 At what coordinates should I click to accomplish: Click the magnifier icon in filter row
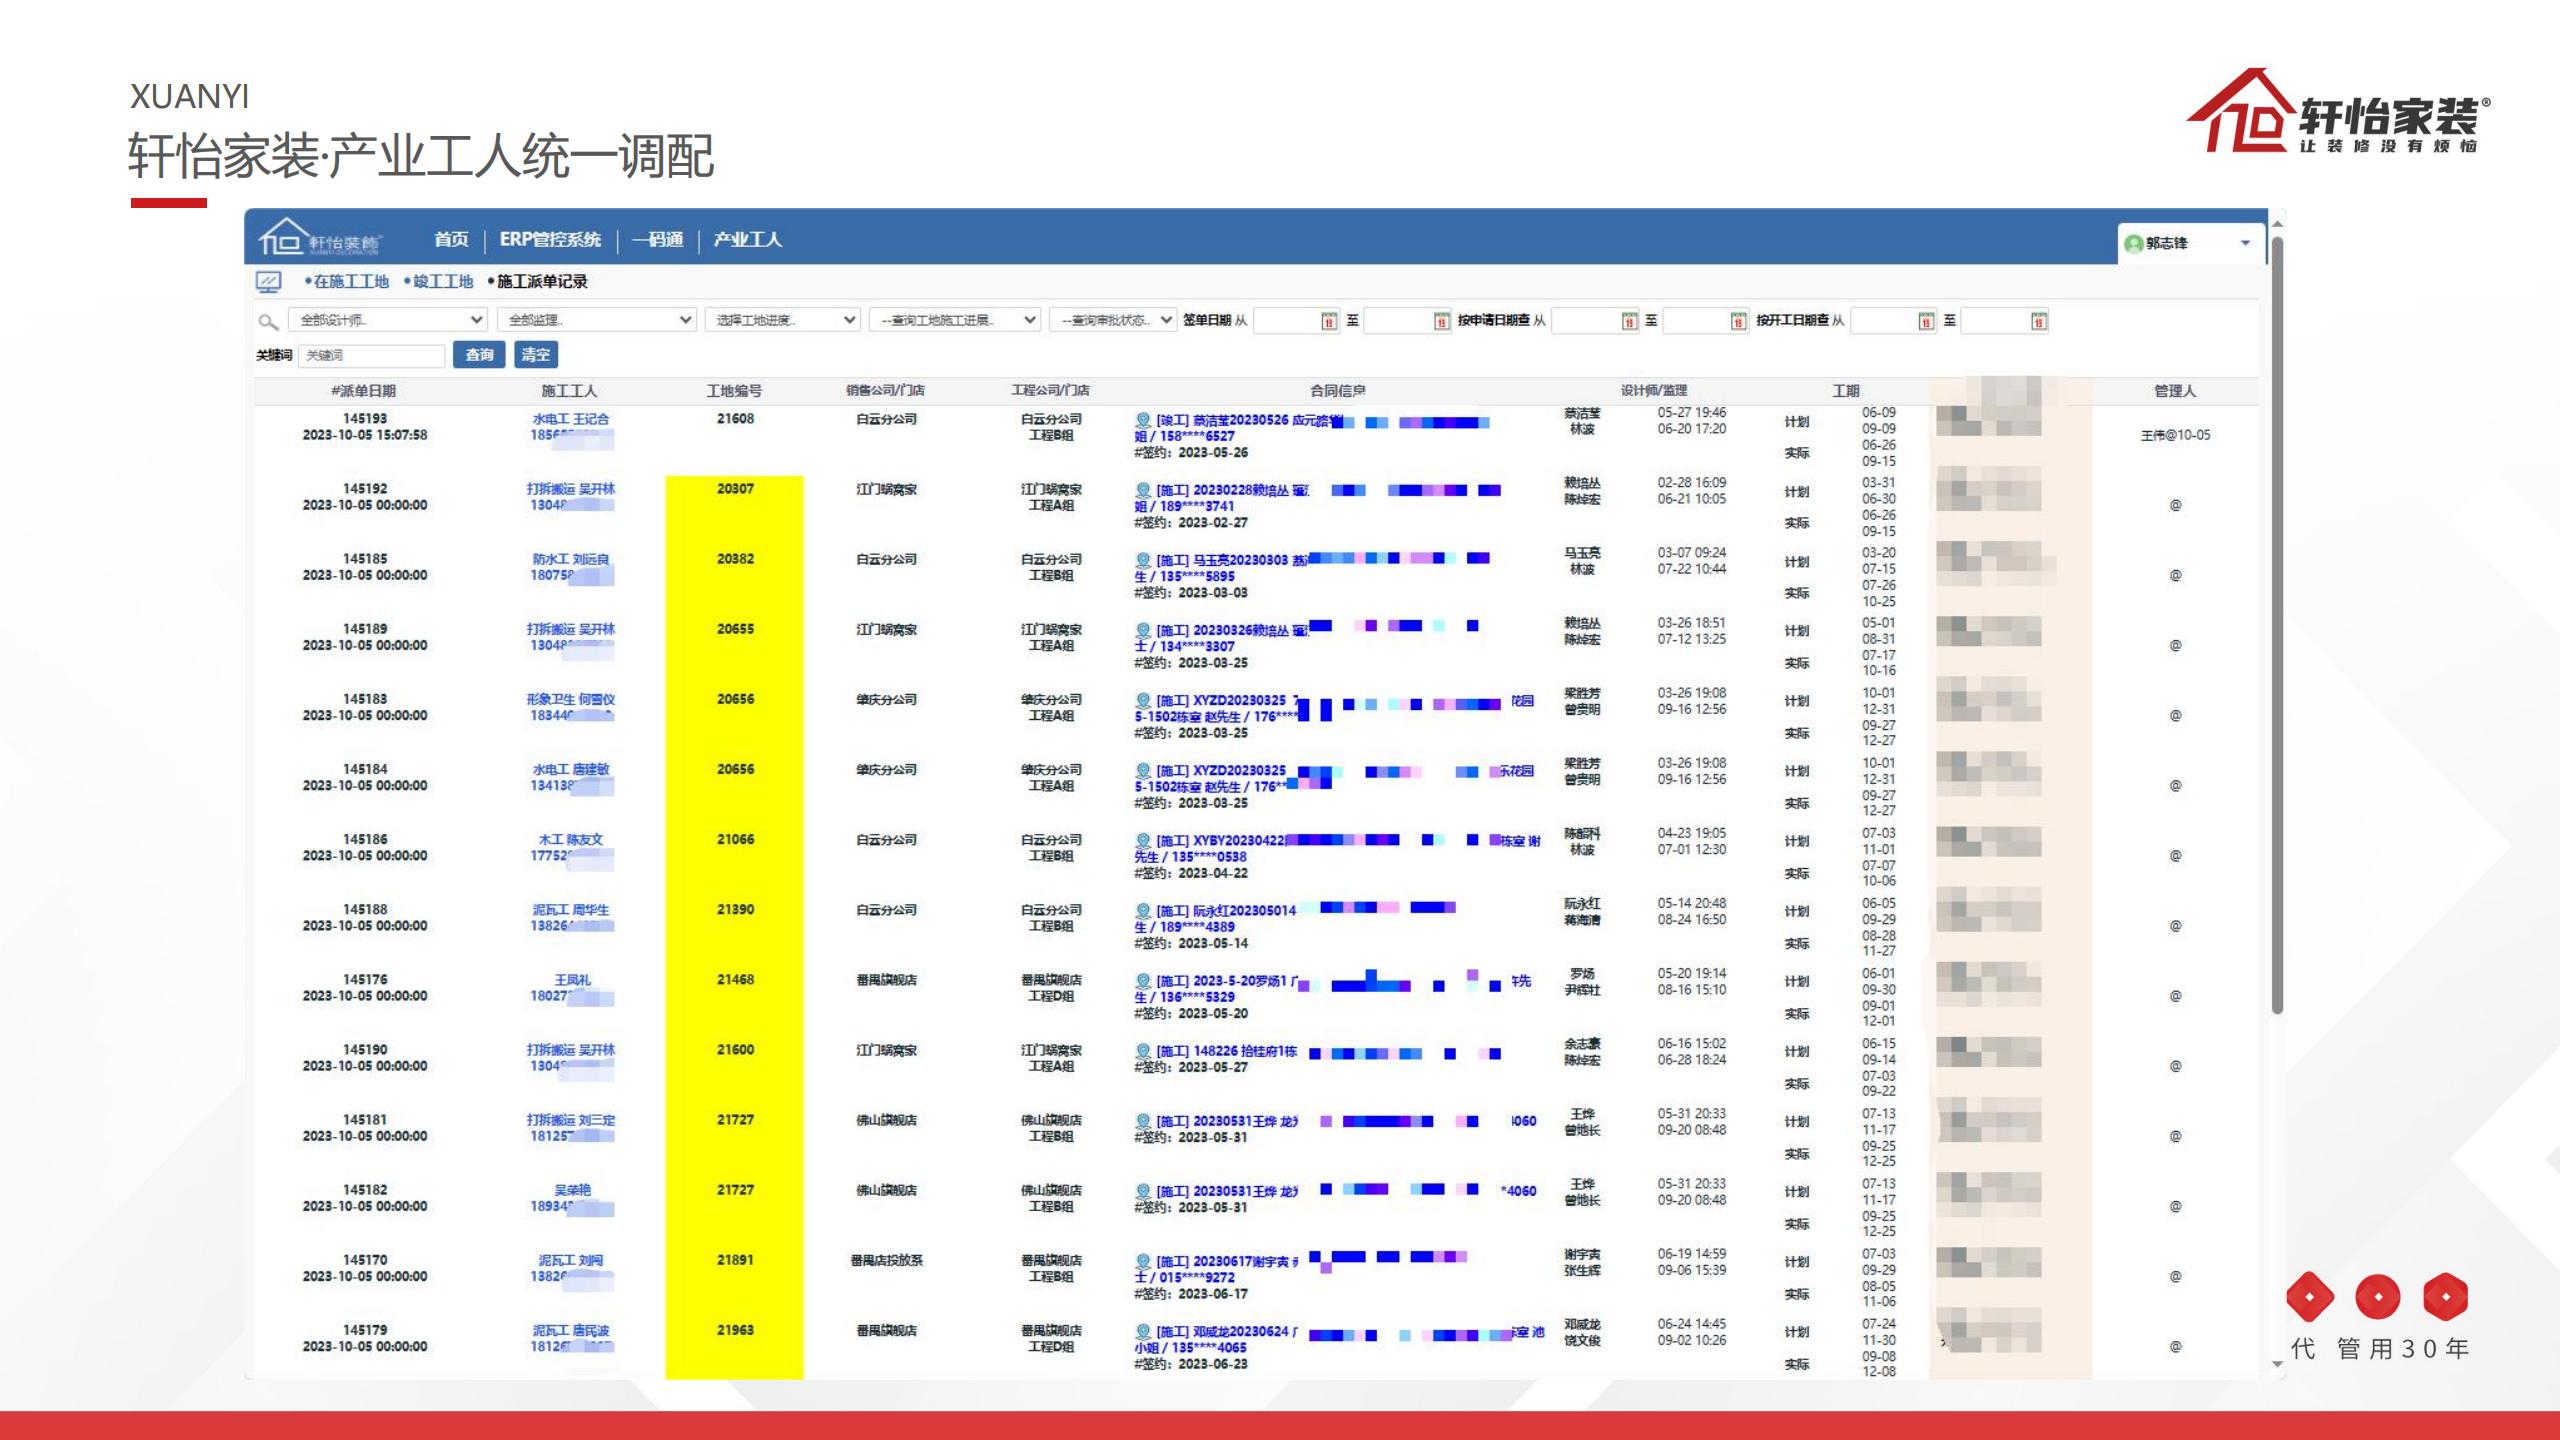click(x=268, y=321)
